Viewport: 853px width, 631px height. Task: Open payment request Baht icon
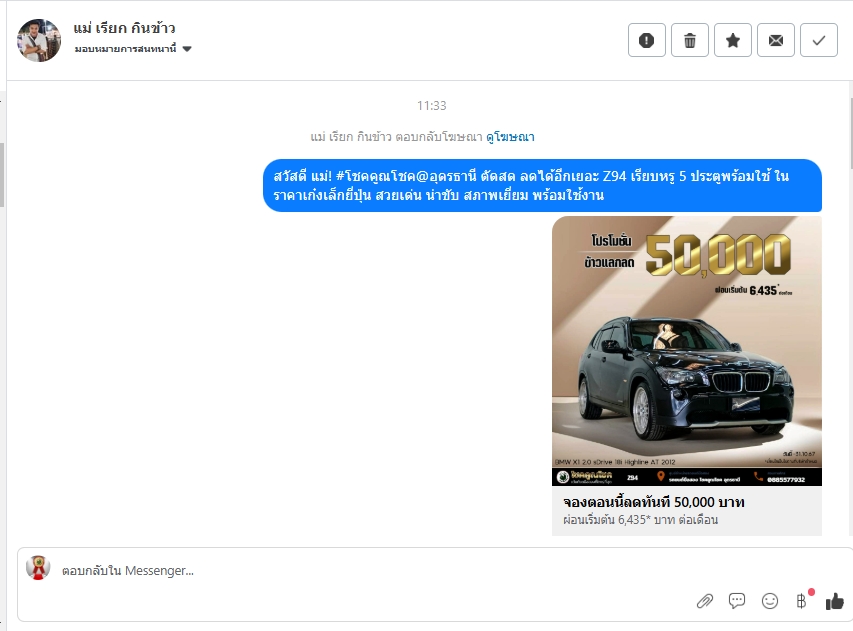801,601
